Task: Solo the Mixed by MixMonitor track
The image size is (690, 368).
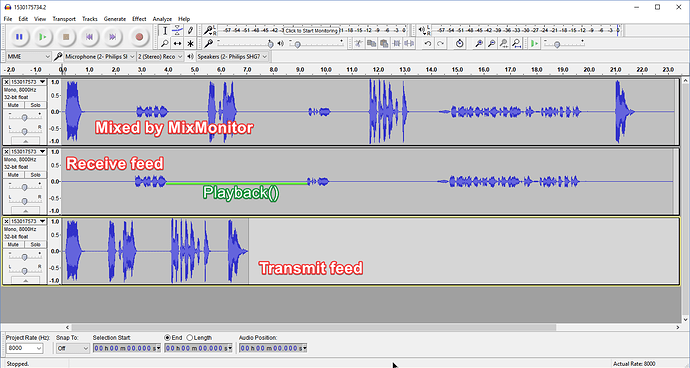Action: [35, 105]
